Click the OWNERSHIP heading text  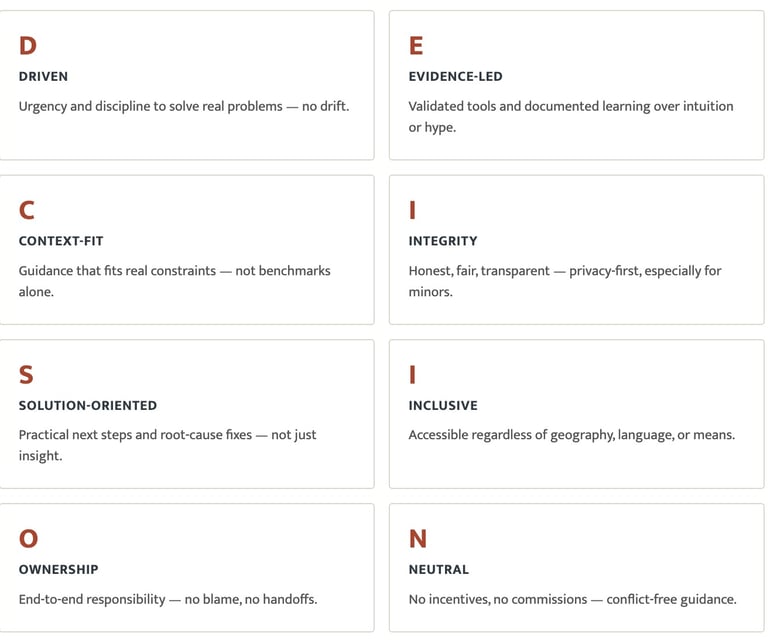58,569
